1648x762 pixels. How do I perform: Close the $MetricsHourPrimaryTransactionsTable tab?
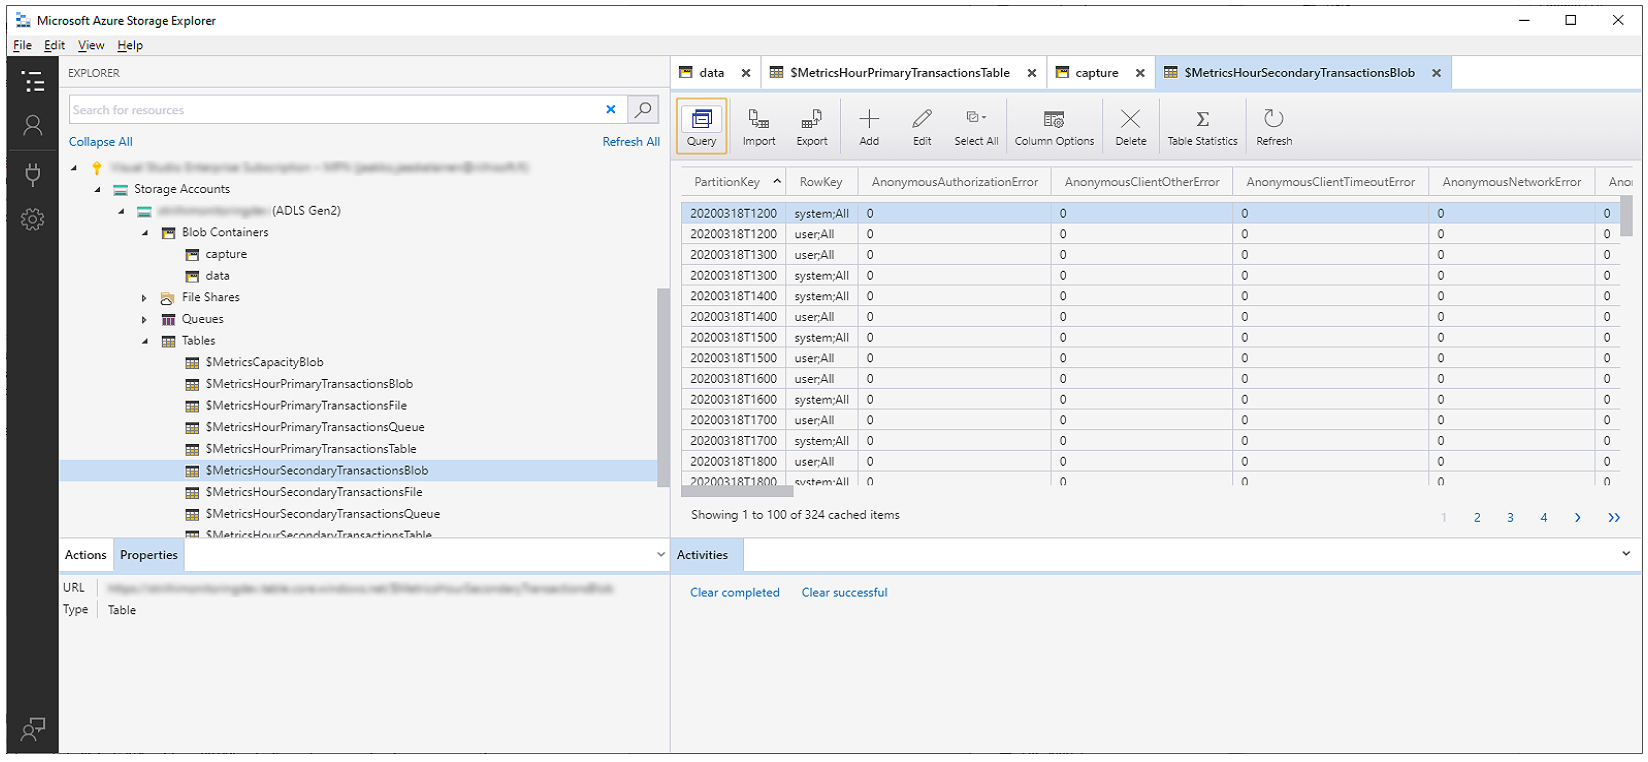point(1032,73)
